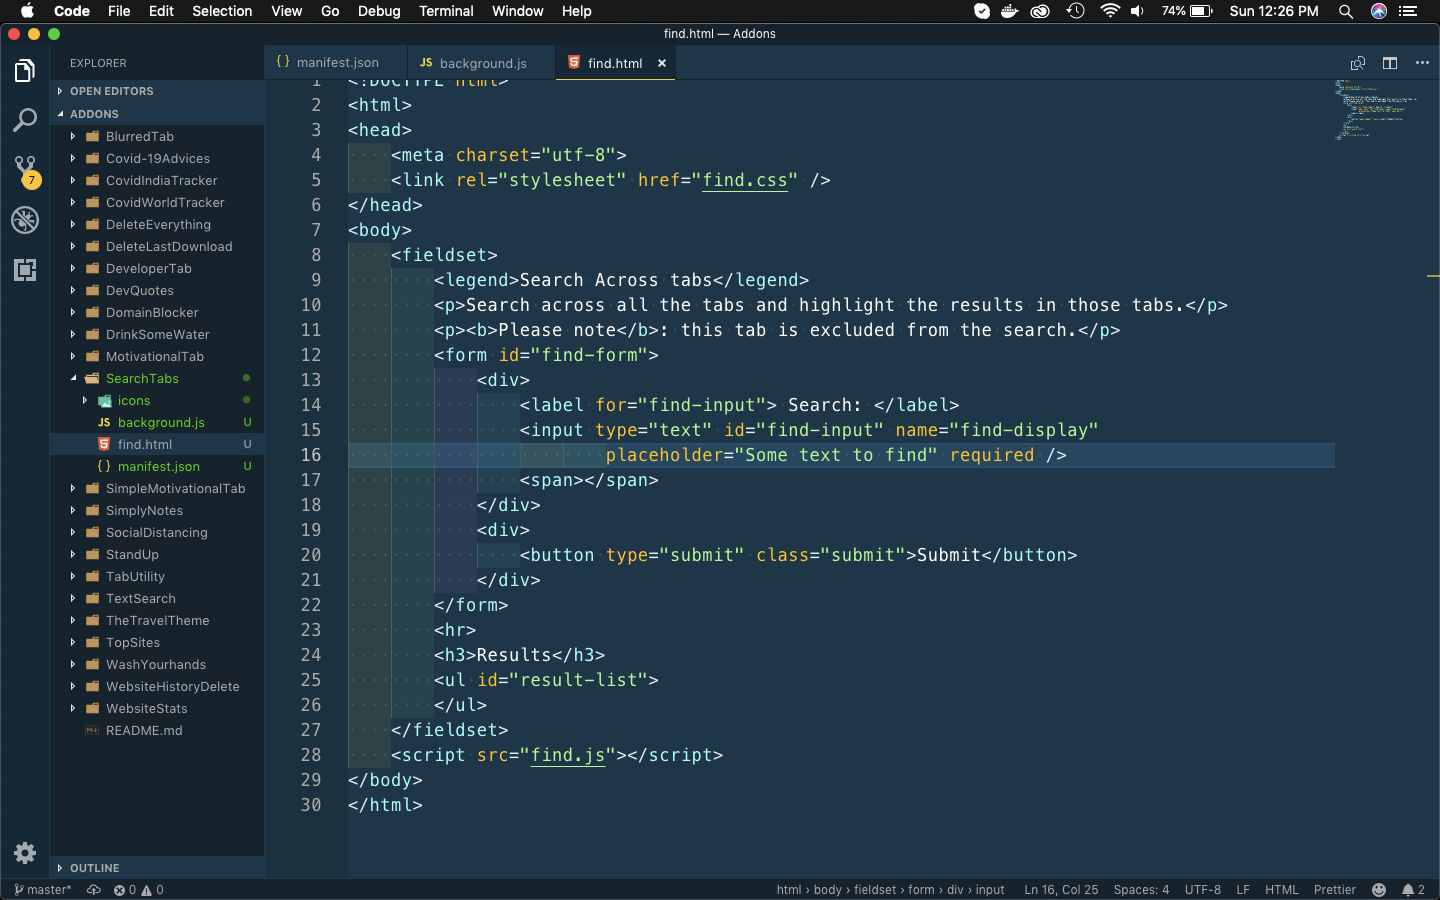Click the battery status in menu bar

click(1187, 11)
